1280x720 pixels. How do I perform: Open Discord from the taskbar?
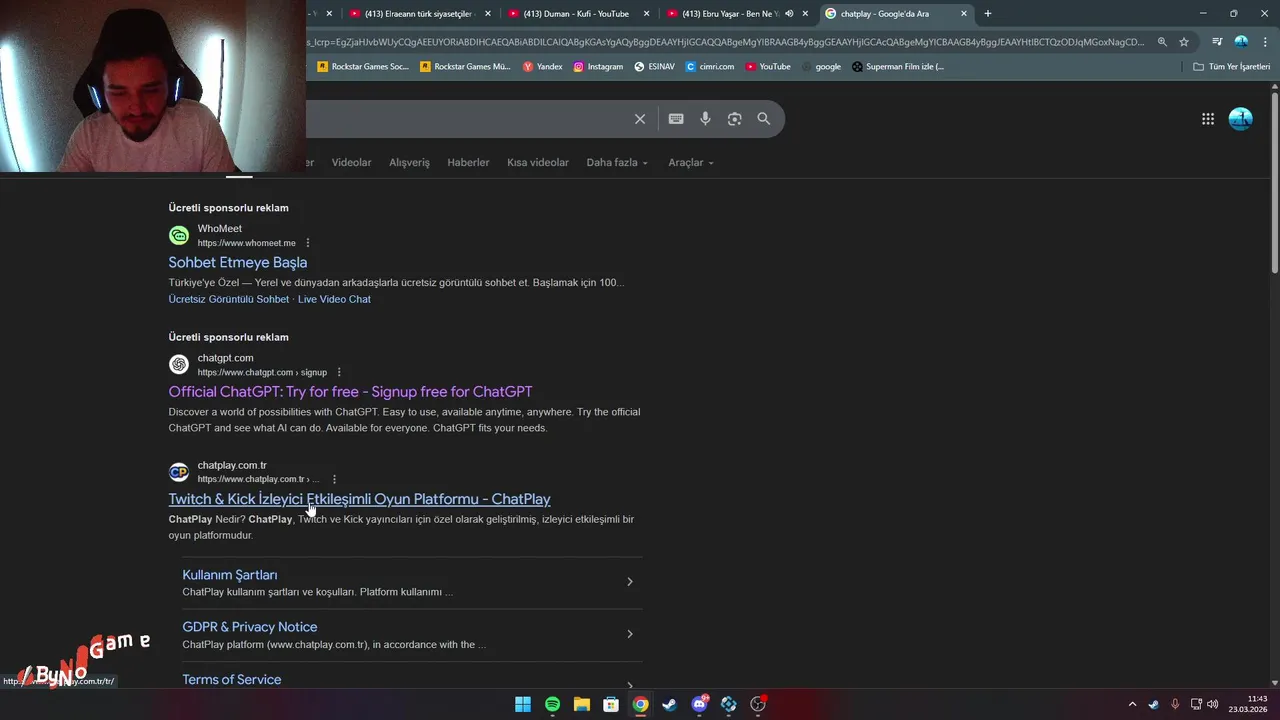(700, 704)
